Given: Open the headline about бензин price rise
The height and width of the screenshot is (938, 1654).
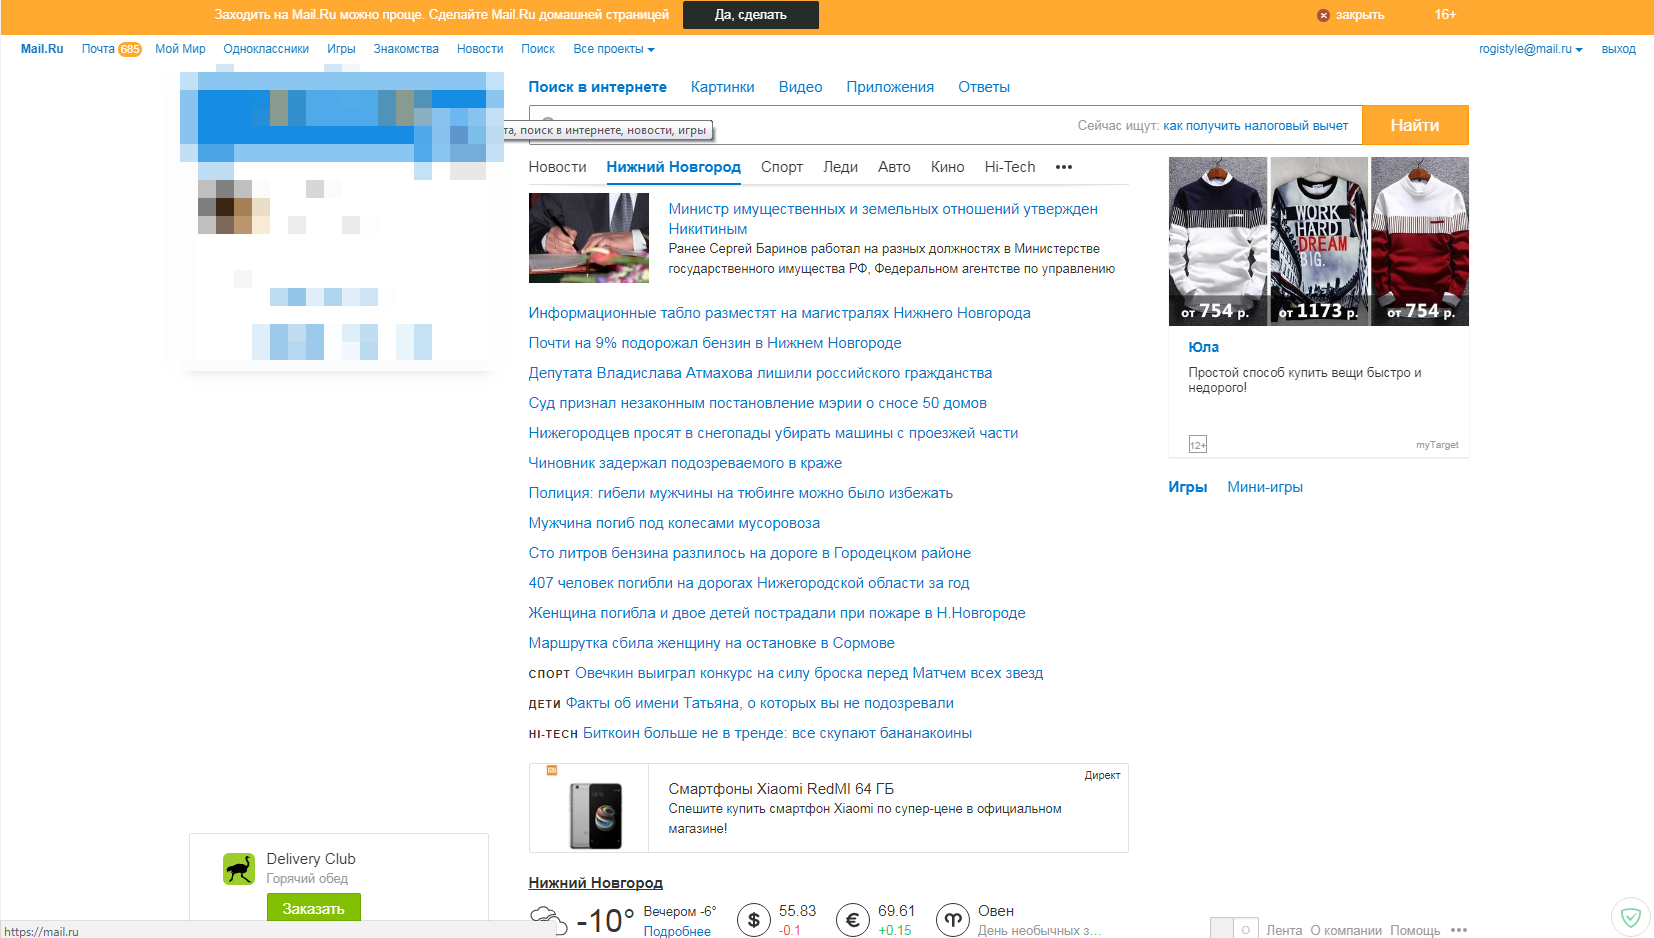Looking at the screenshot, I should pyautogui.click(x=715, y=343).
